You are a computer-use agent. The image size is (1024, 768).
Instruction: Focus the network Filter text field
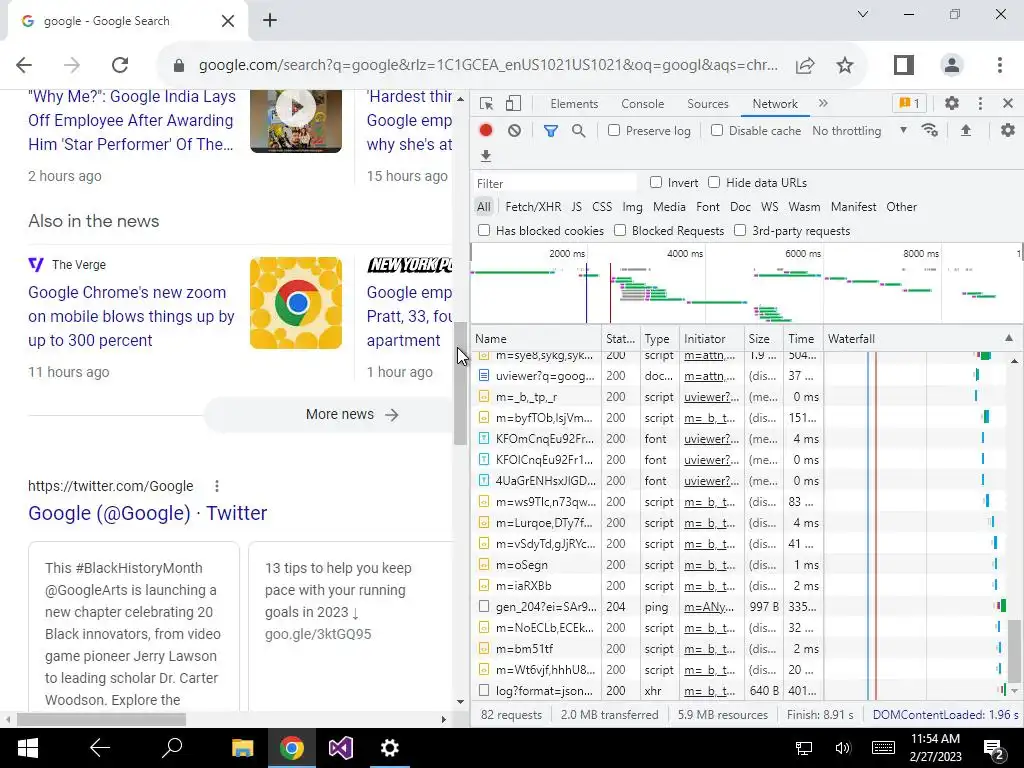pos(554,183)
